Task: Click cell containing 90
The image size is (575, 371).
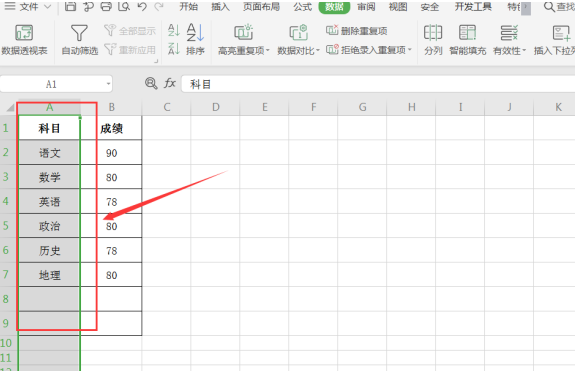Action: 111,153
